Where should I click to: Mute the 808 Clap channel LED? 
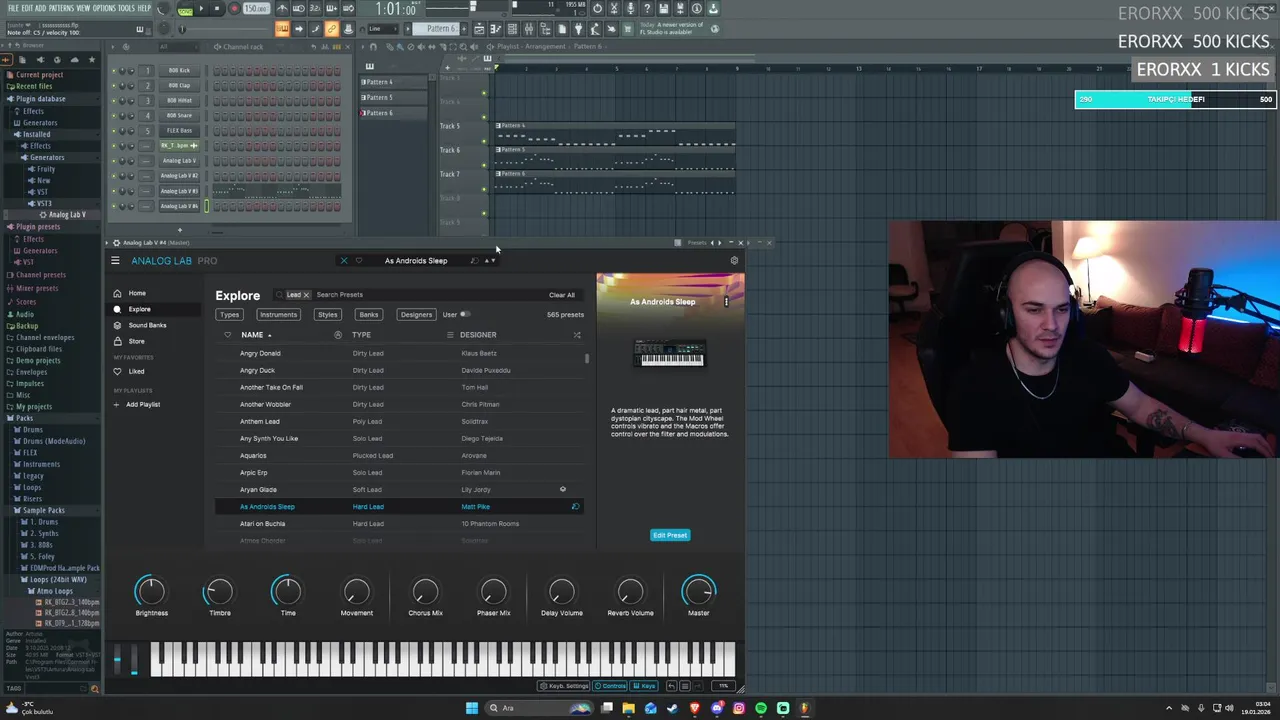point(114,86)
